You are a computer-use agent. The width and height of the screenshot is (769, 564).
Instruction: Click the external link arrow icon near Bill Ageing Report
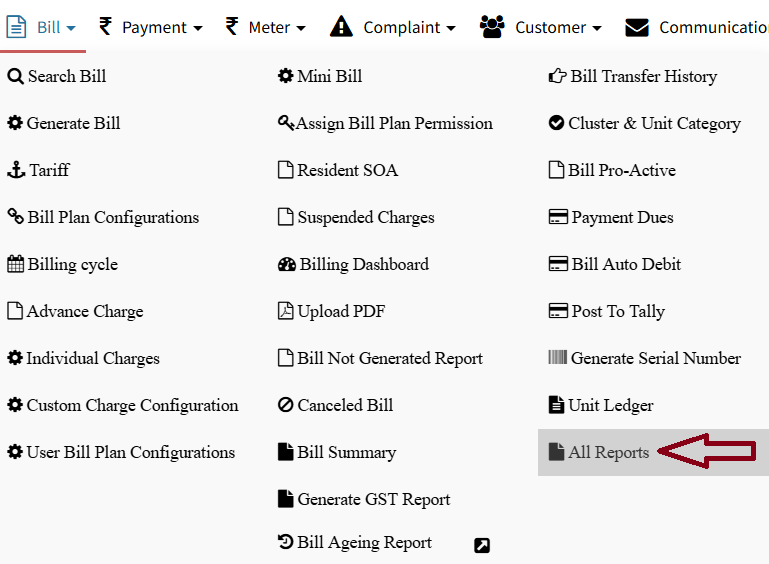pyautogui.click(x=482, y=545)
